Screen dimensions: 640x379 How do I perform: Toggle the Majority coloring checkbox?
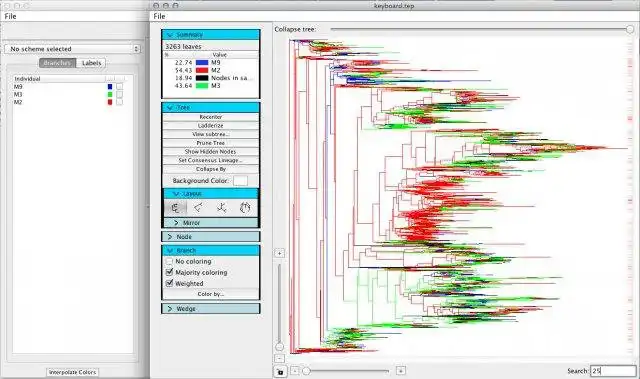169,272
